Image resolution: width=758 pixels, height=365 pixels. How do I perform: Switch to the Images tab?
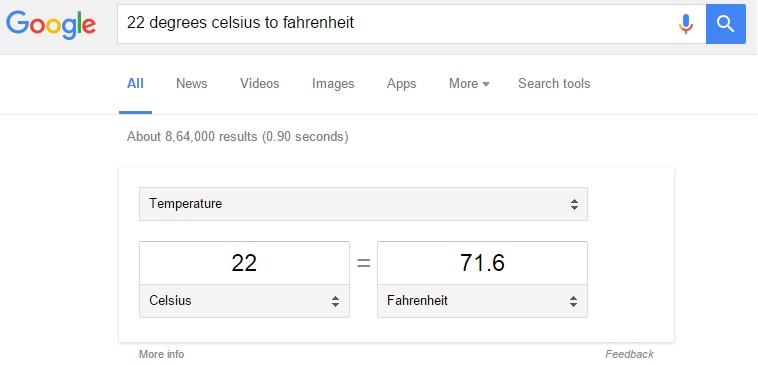point(333,84)
